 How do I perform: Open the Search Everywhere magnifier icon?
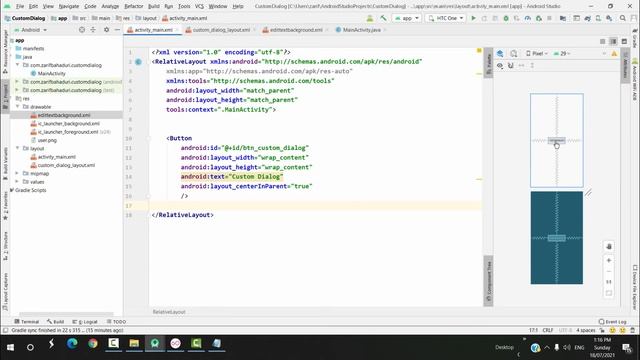tap(623, 18)
